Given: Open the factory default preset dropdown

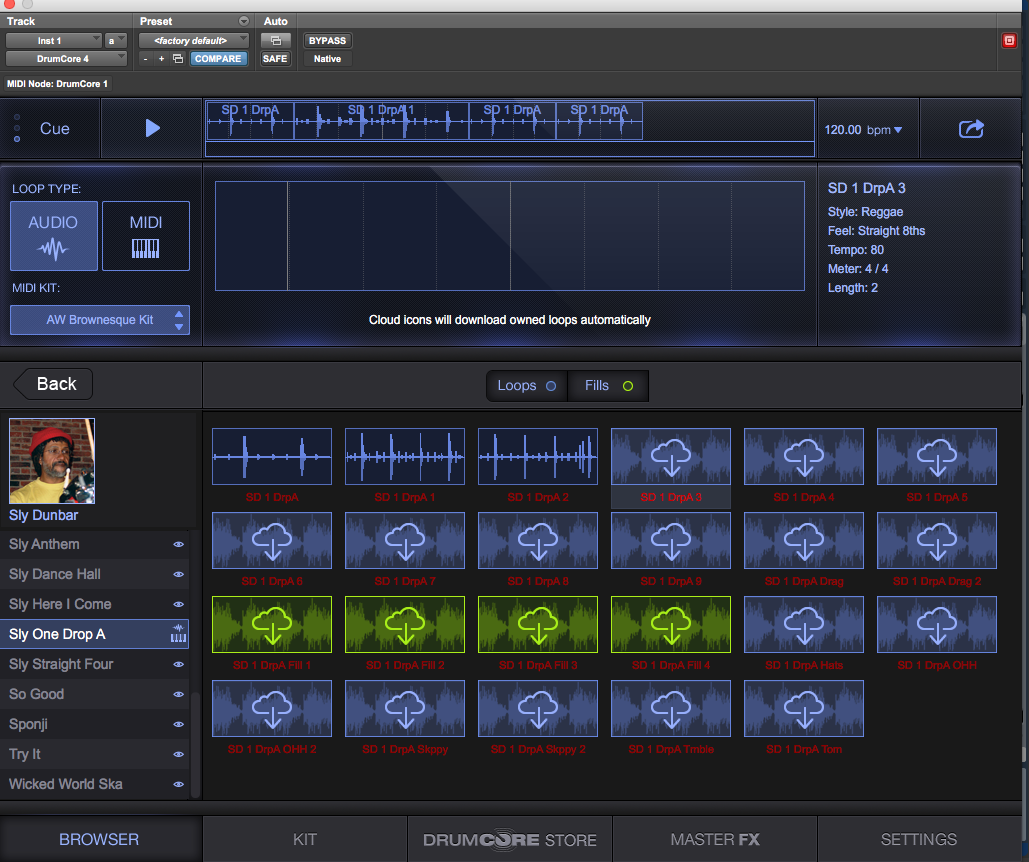Looking at the screenshot, I should (x=193, y=40).
